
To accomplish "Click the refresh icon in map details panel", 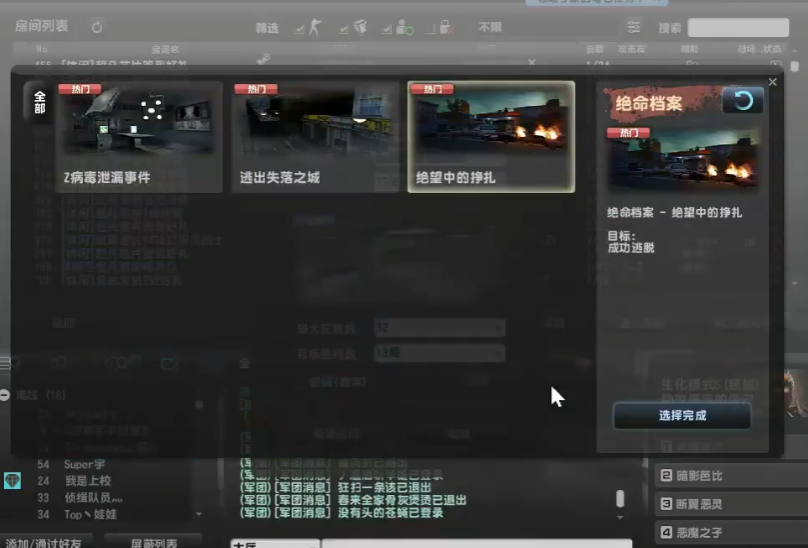I will (x=742, y=101).
